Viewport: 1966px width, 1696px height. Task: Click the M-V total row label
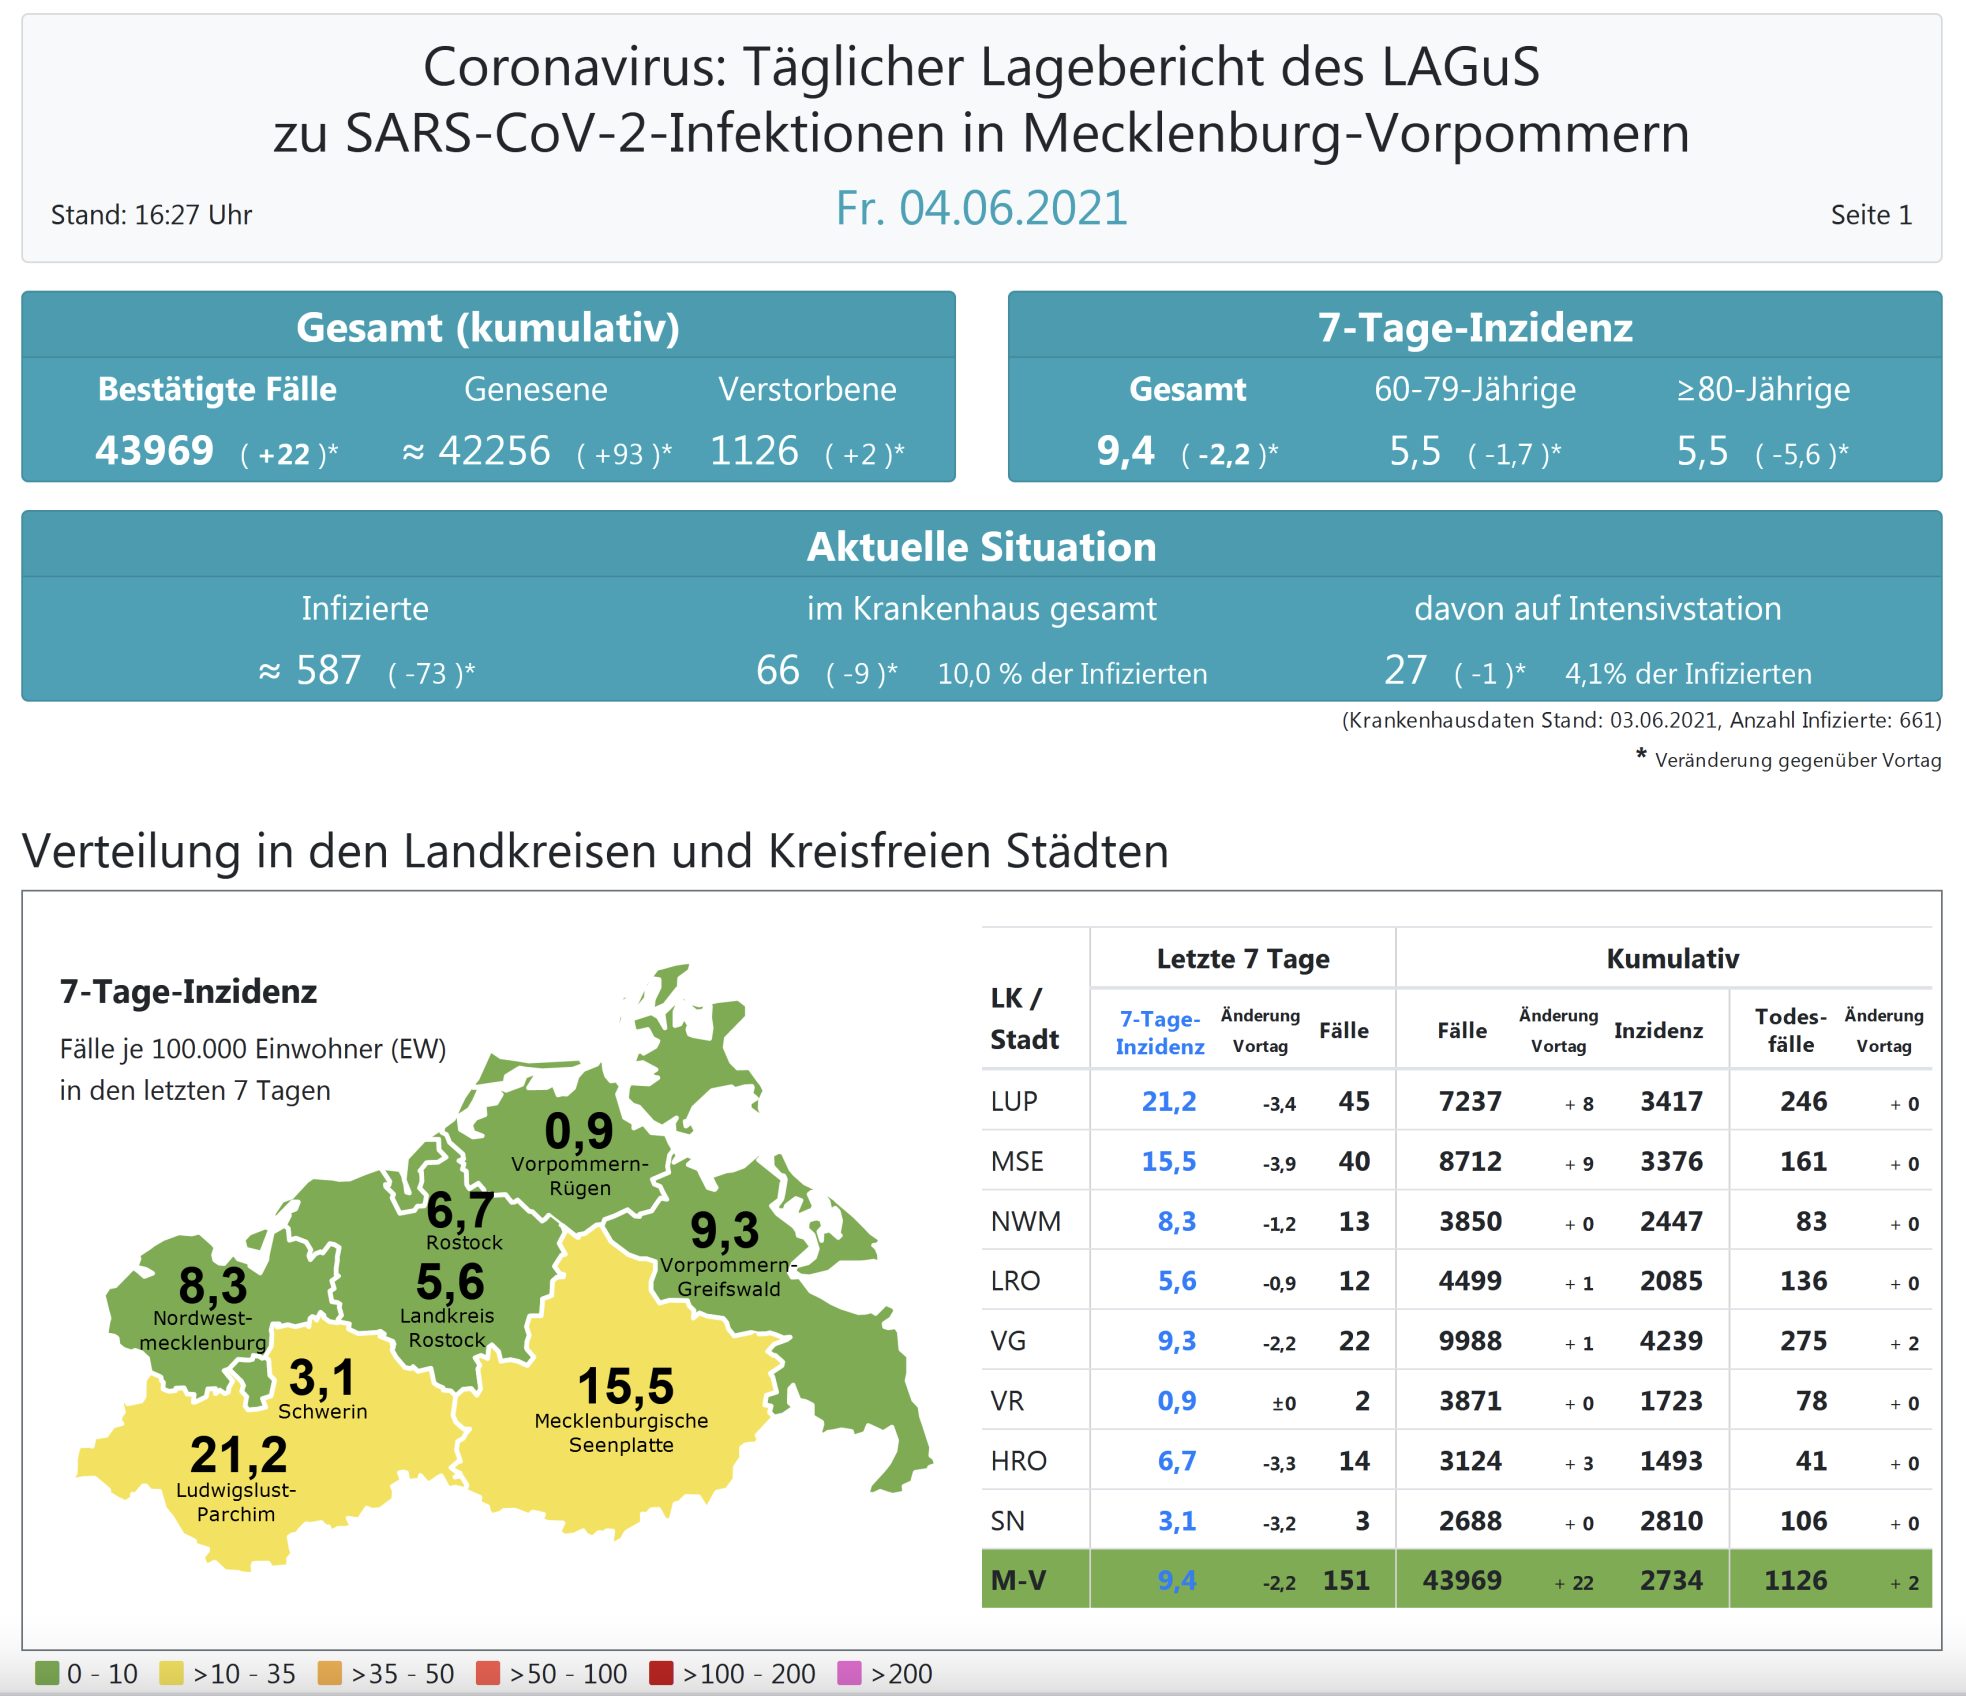(x=1018, y=1580)
